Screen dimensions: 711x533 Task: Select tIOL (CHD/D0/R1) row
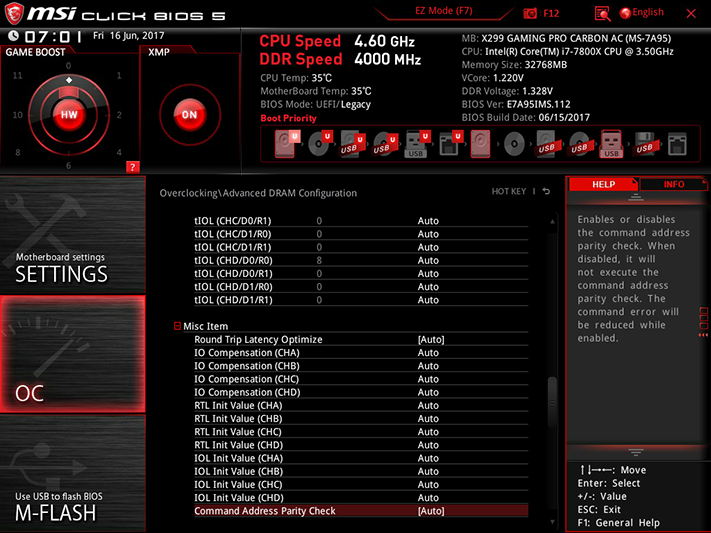[361, 274]
